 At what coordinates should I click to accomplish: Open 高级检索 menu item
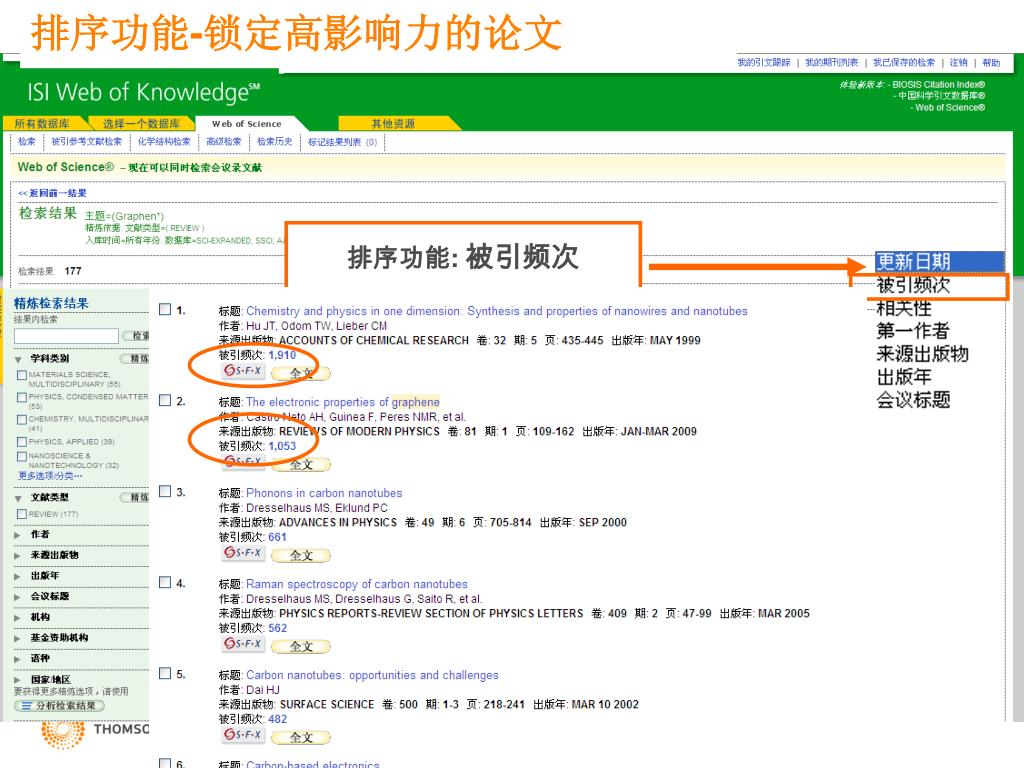(x=223, y=142)
